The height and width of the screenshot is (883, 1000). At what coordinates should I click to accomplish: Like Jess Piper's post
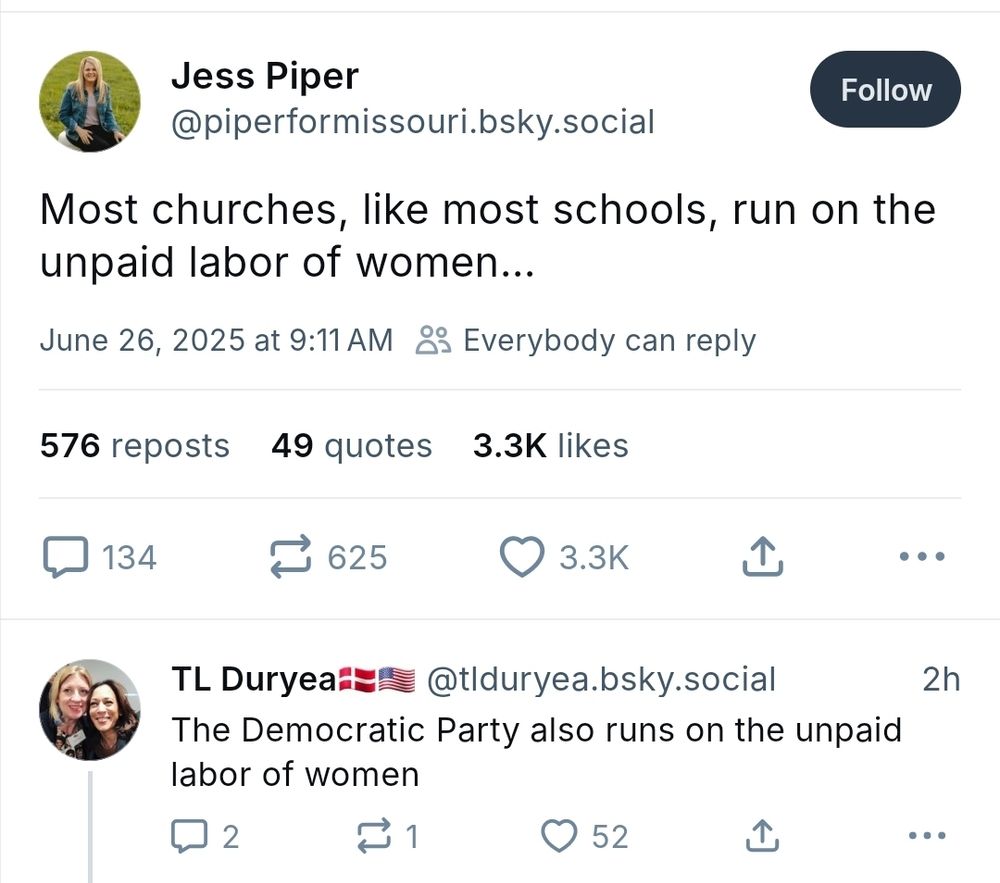point(521,557)
